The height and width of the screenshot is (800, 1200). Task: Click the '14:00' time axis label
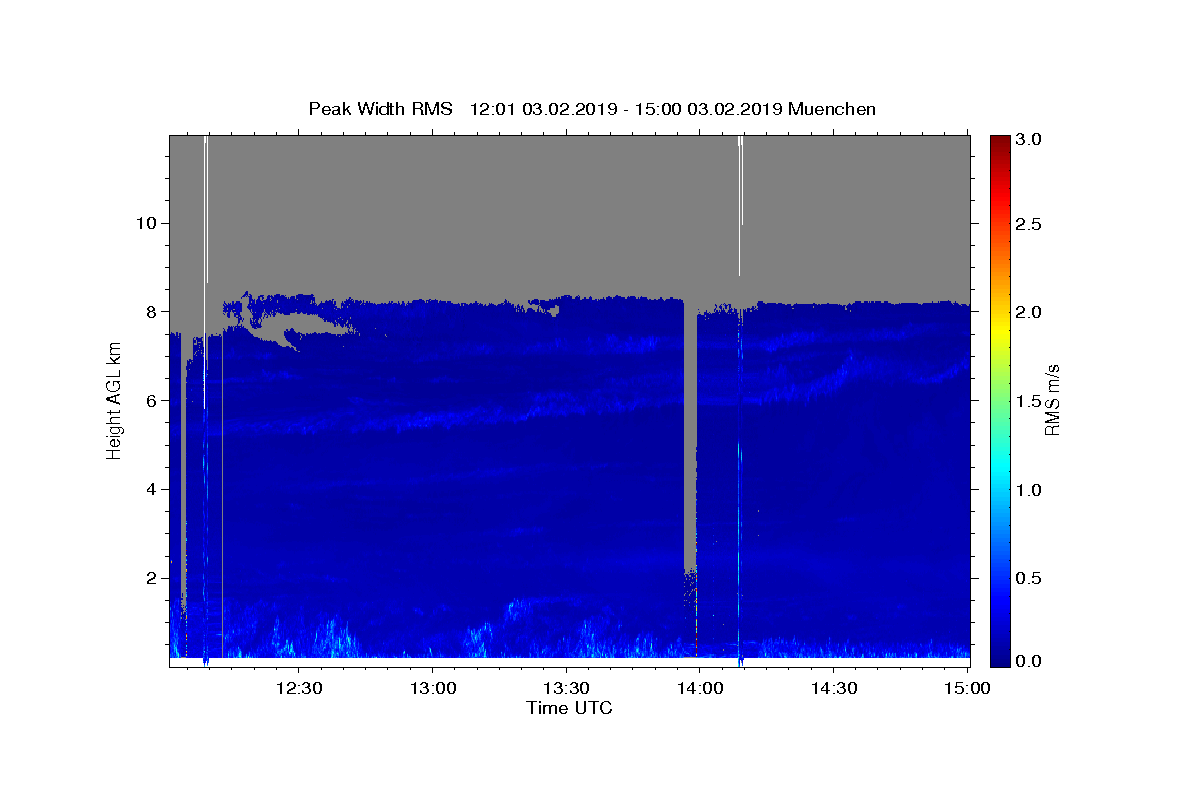pyautogui.click(x=699, y=689)
